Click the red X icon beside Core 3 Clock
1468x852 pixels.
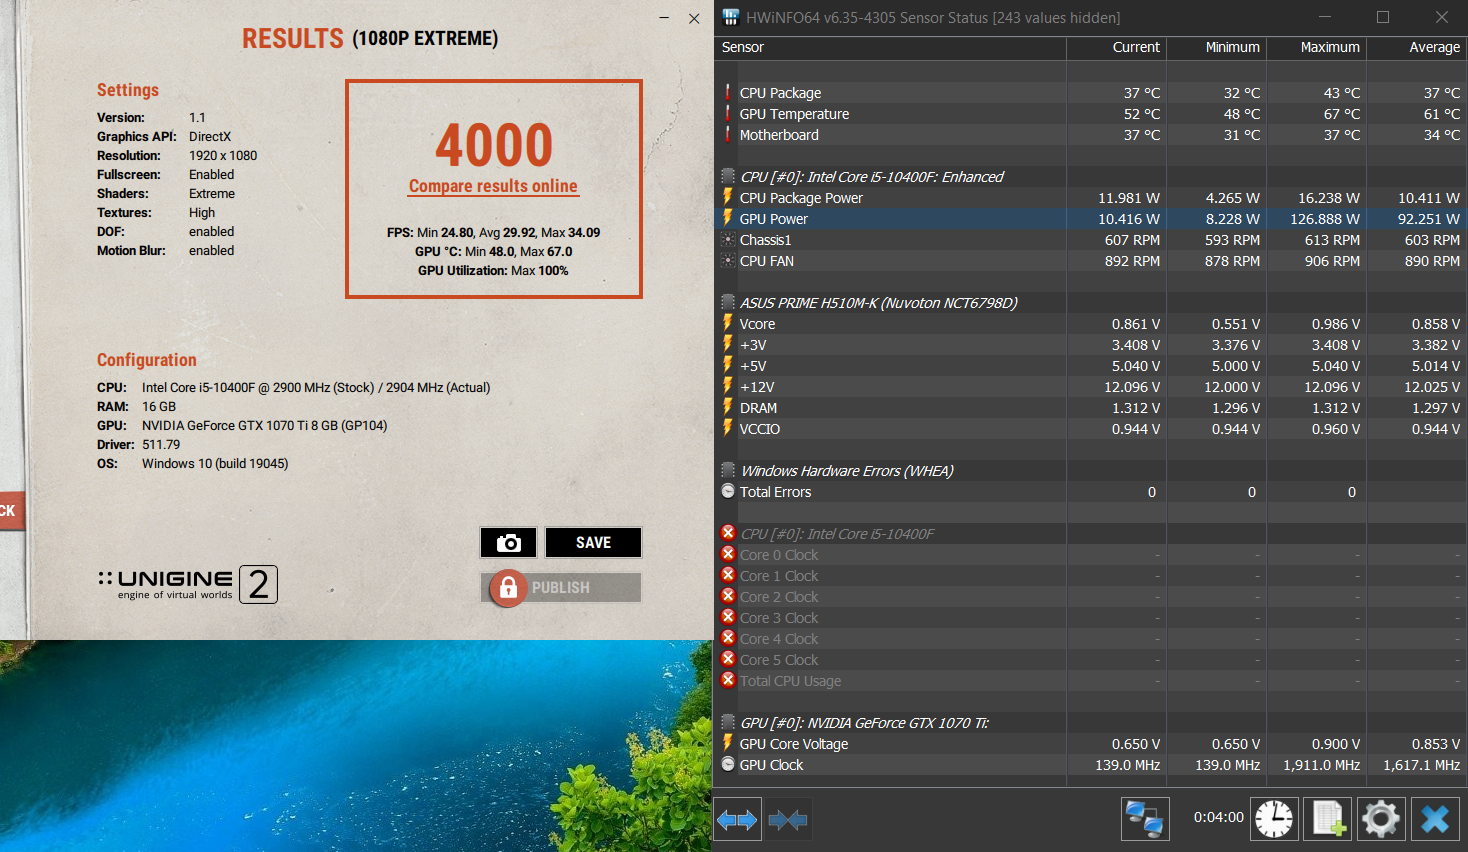[728, 617]
